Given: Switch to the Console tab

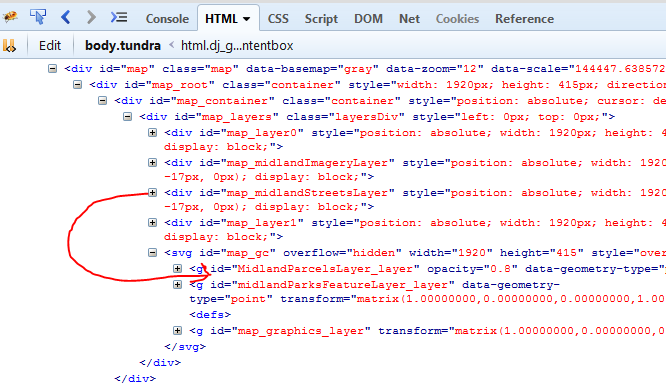Looking at the screenshot, I should tap(167, 19).
